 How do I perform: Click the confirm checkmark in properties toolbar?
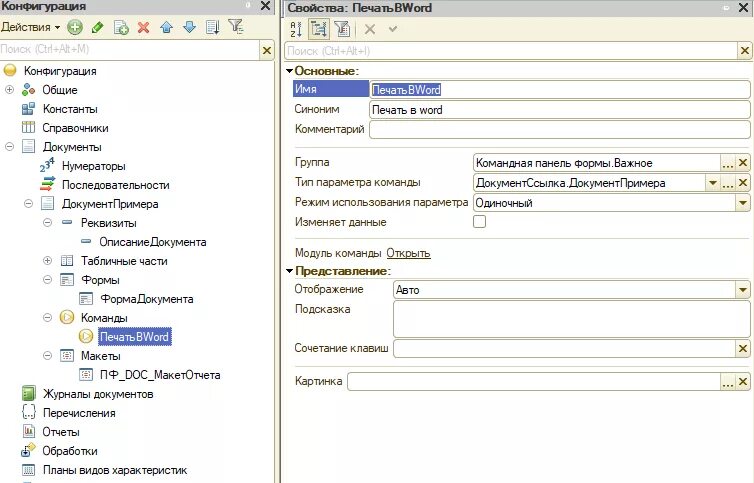tap(393, 29)
